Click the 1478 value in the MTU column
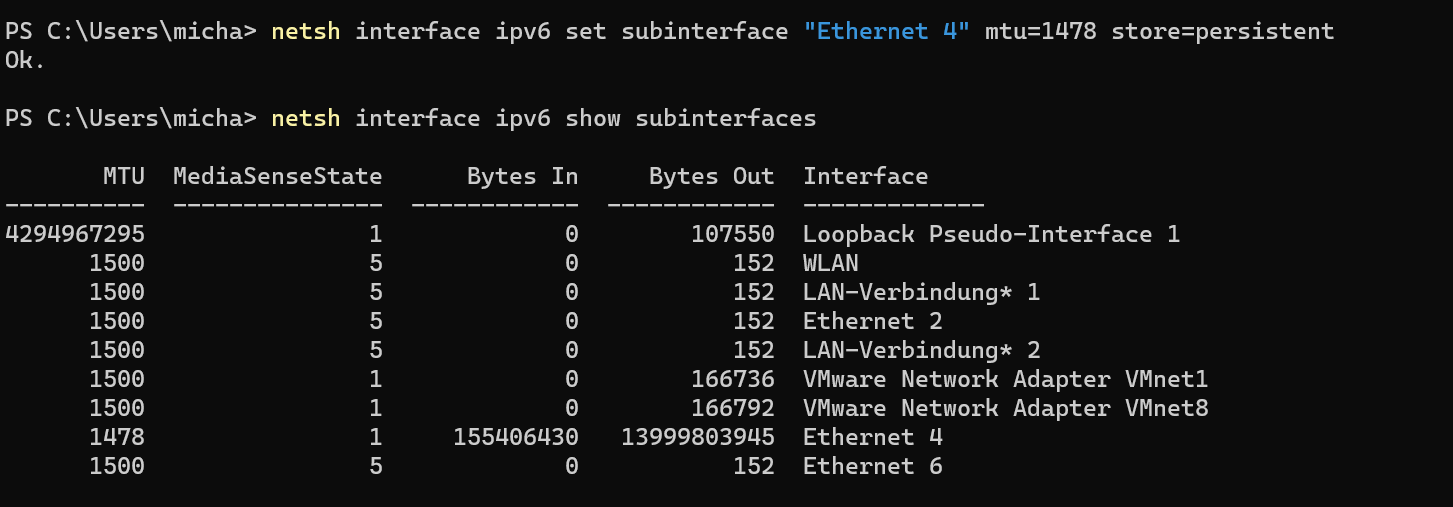The width and height of the screenshot is (1453, 507). coord(117,438)
